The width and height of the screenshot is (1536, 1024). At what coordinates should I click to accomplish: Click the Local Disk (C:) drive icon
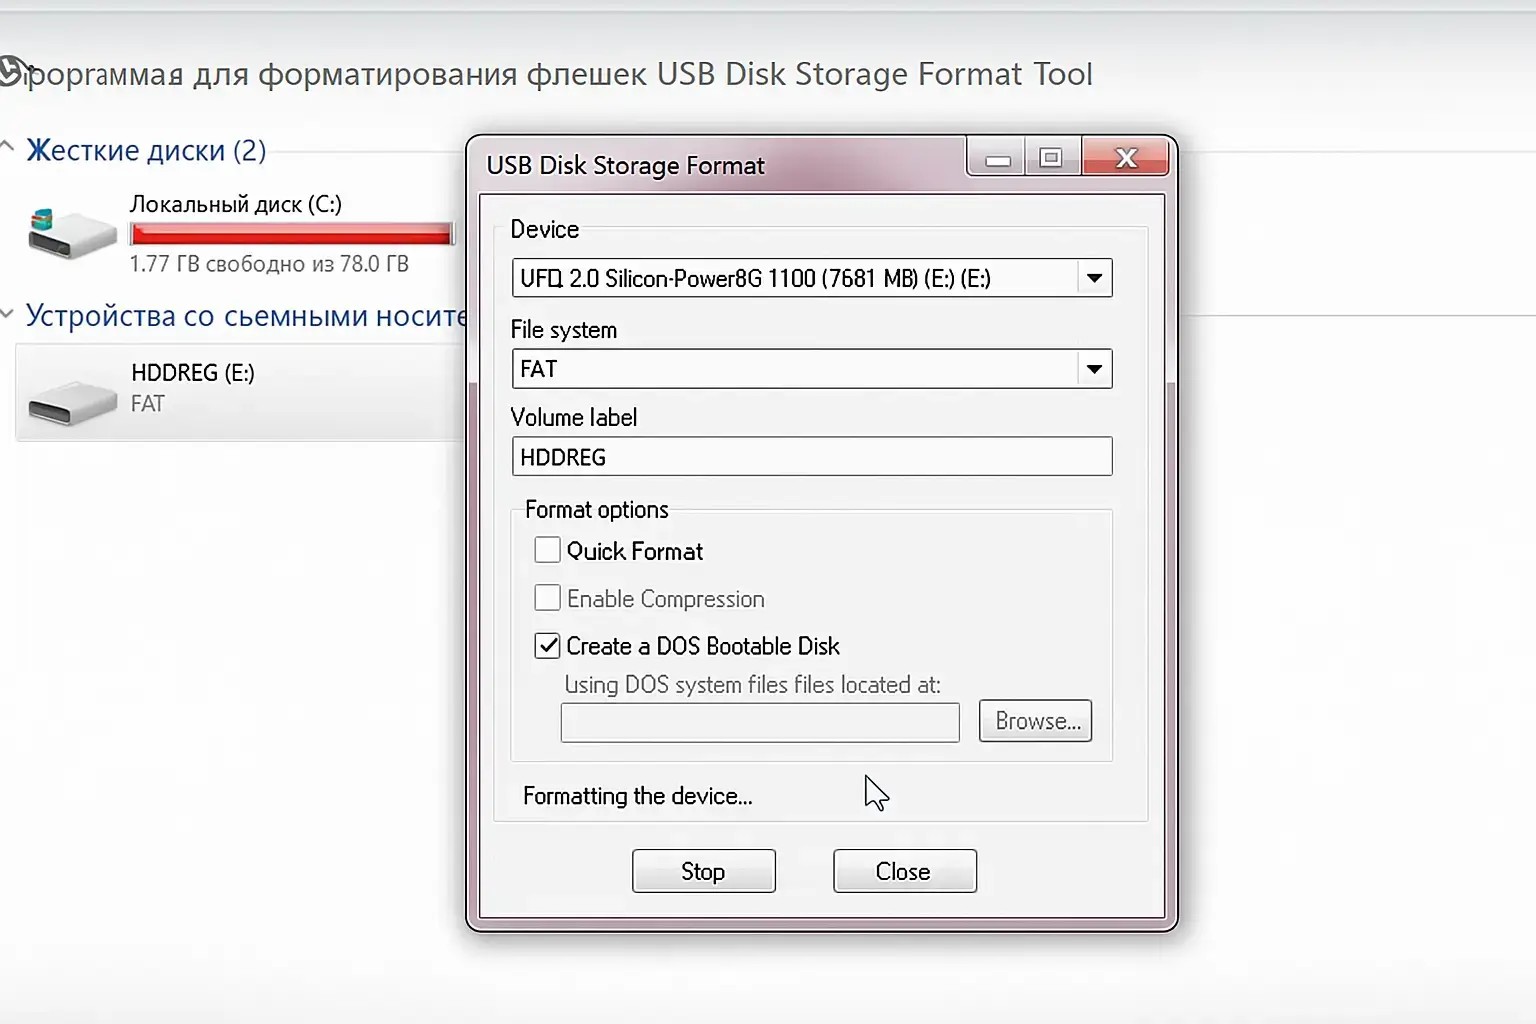(x=72, y=235)
